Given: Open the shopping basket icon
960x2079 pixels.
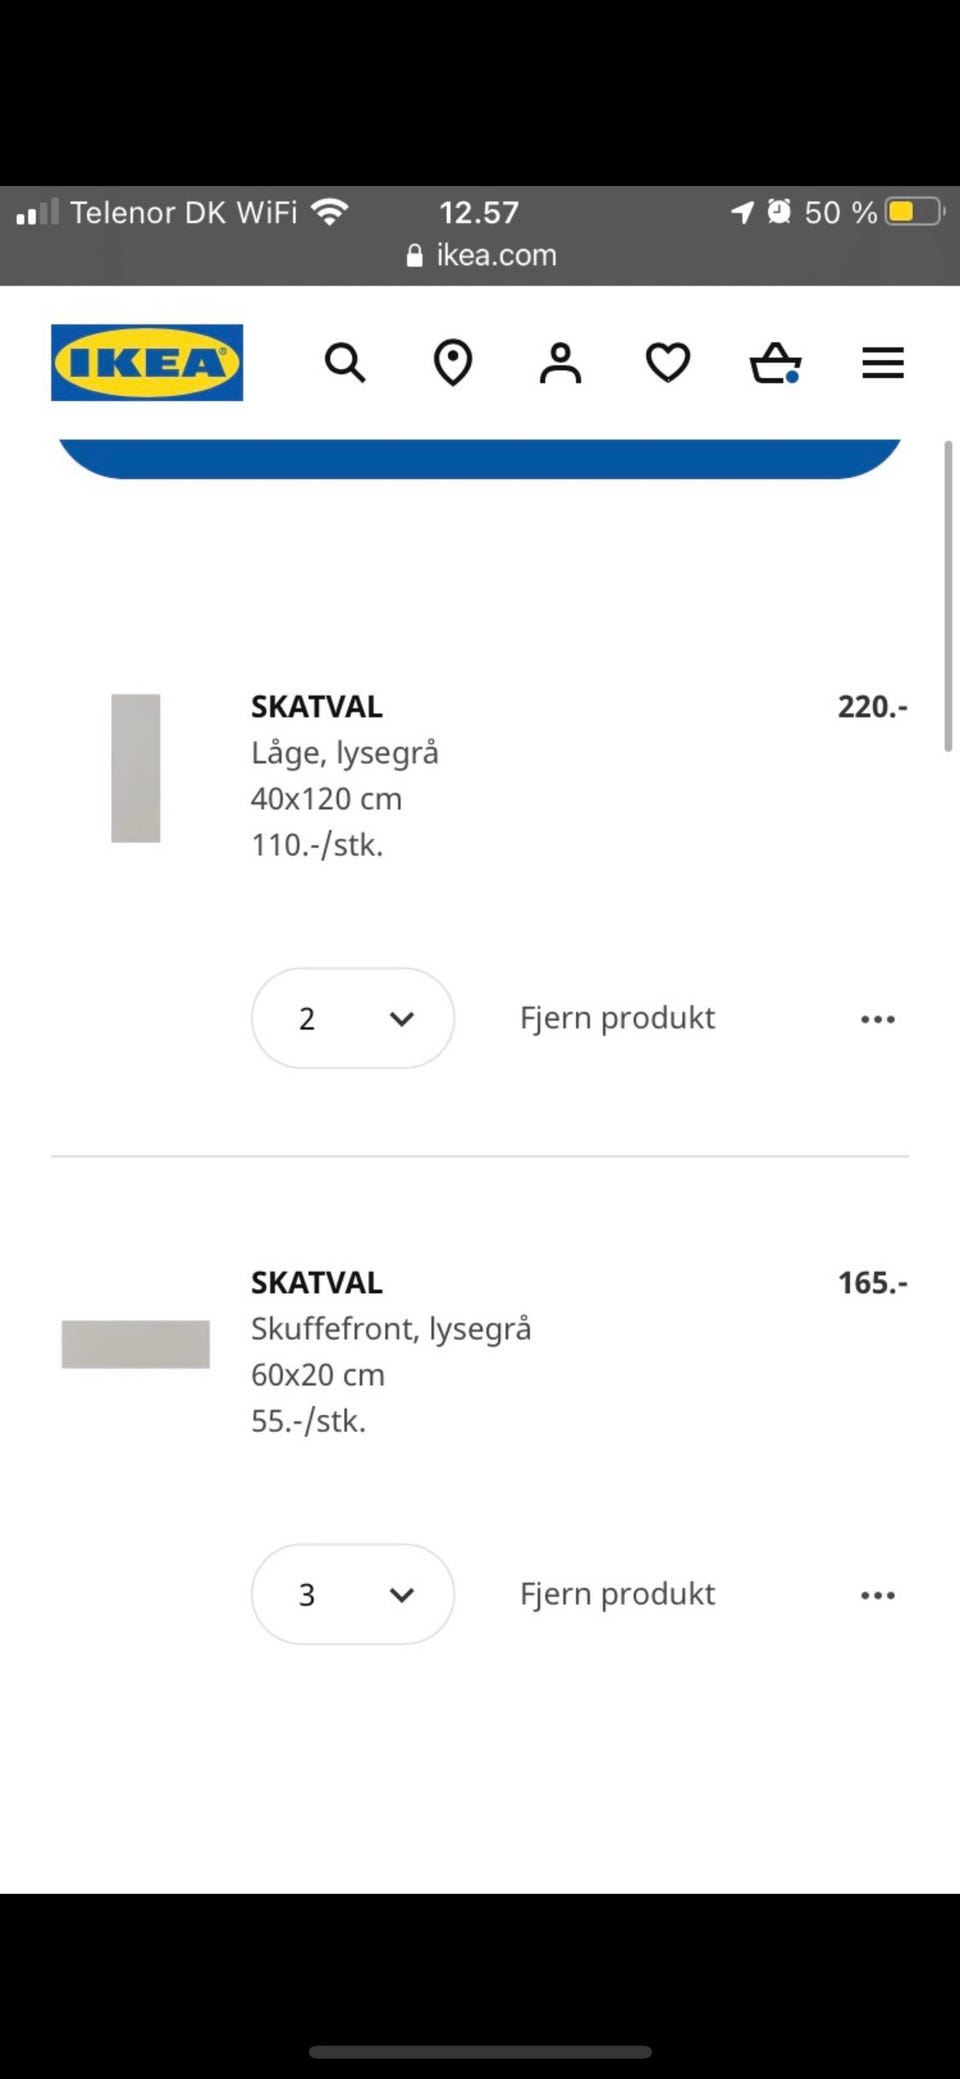Looking at the screenshot, I should pos(775,362).
